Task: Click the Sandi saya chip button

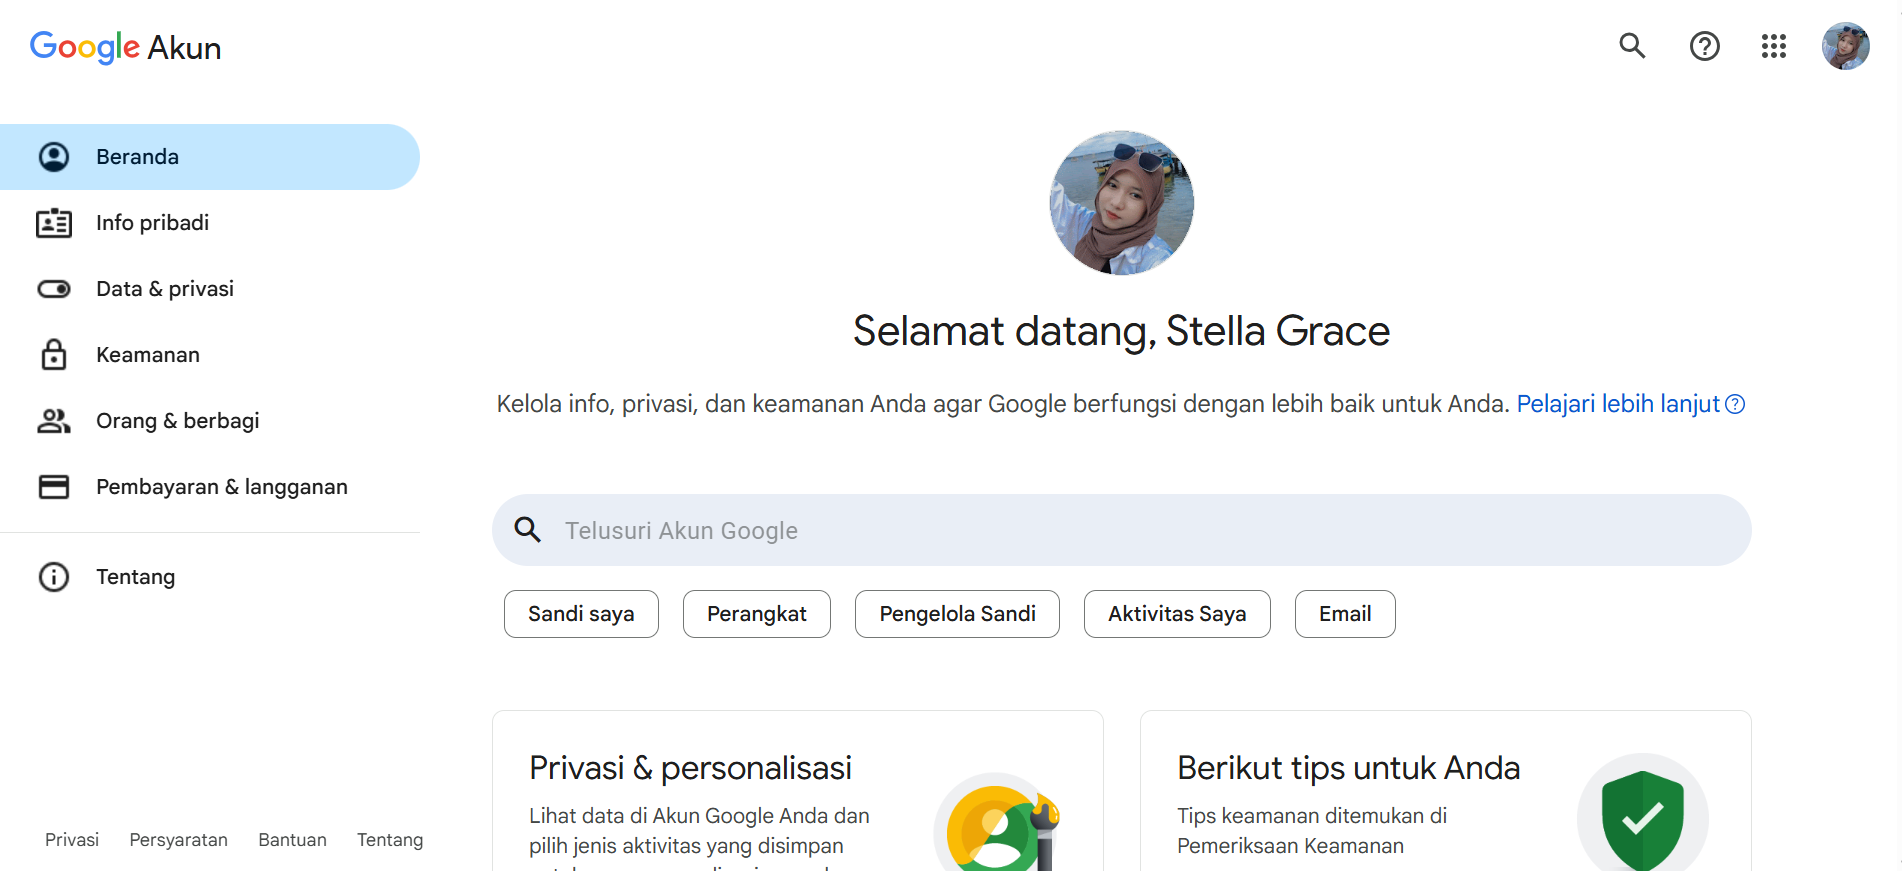Action: [x=581, y=614]
